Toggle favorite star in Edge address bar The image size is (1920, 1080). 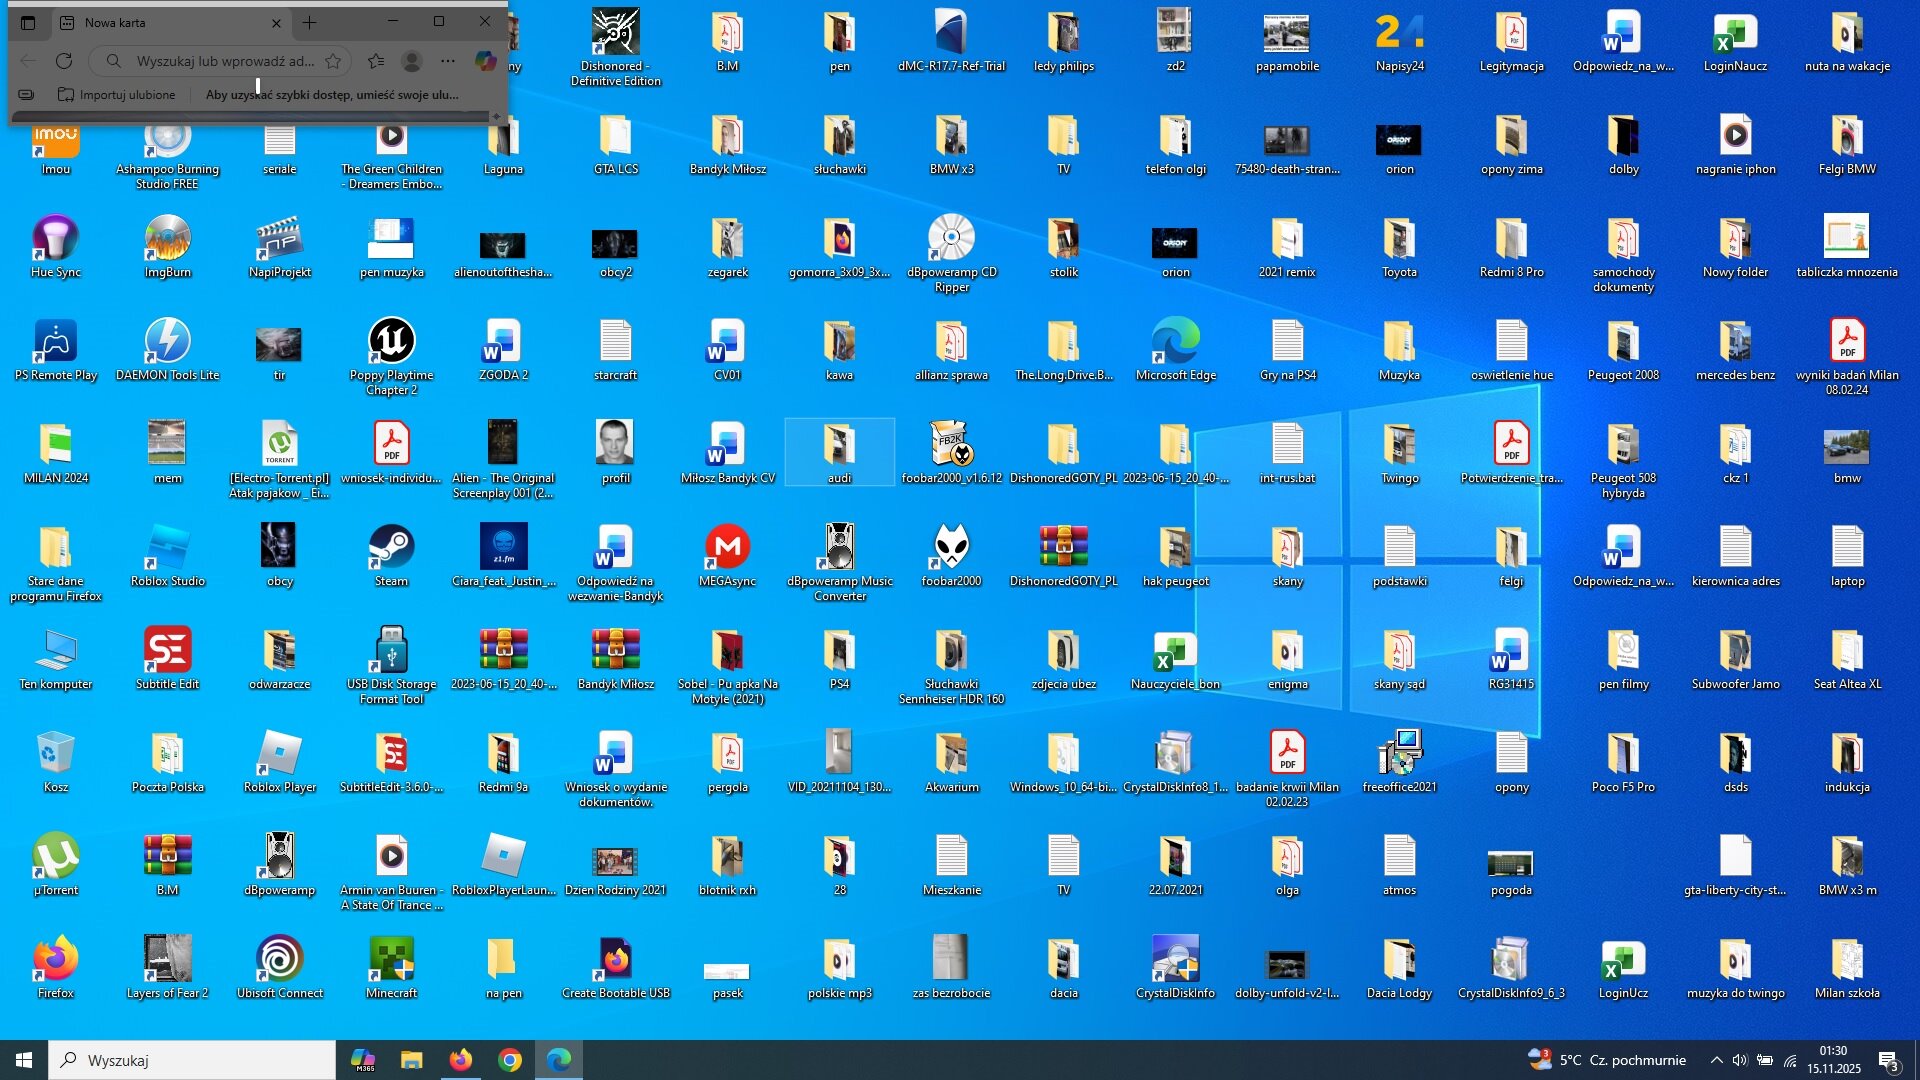click(333, 61)
